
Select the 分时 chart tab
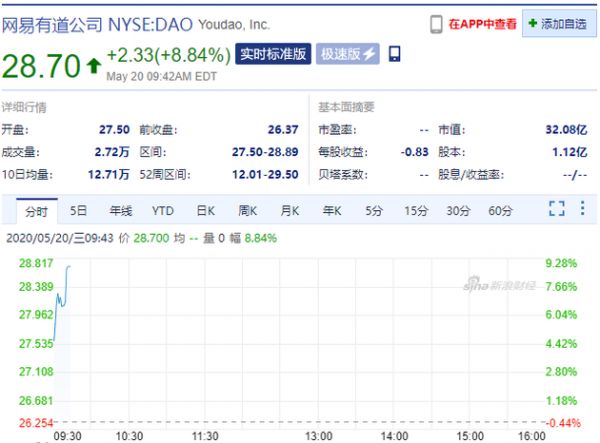36,210
